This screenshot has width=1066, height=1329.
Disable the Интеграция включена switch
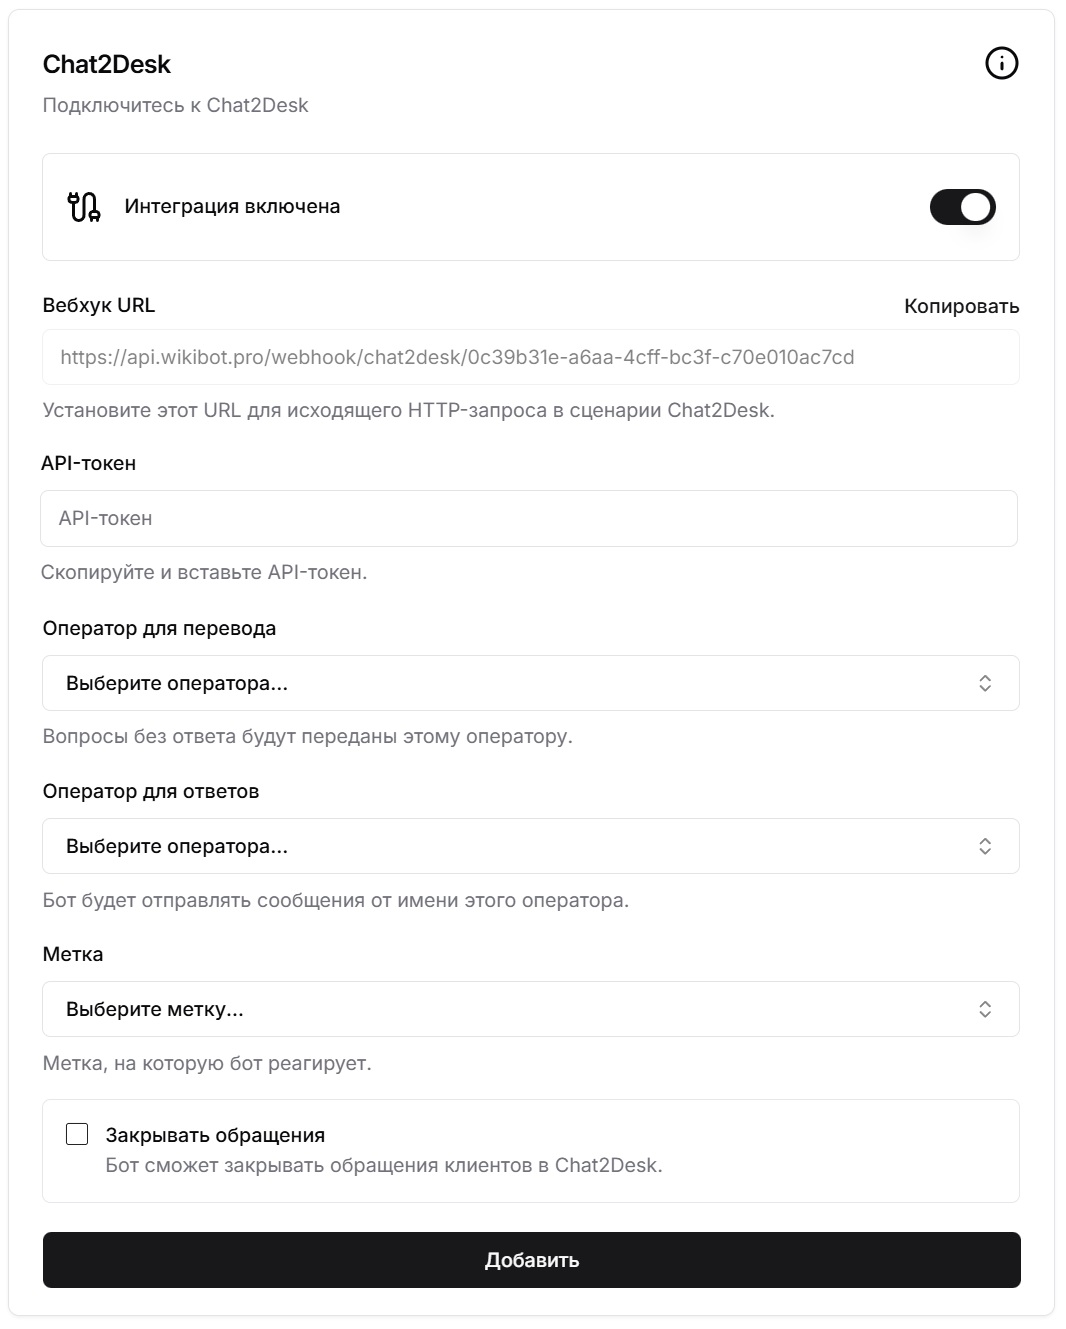coord(962,207)
